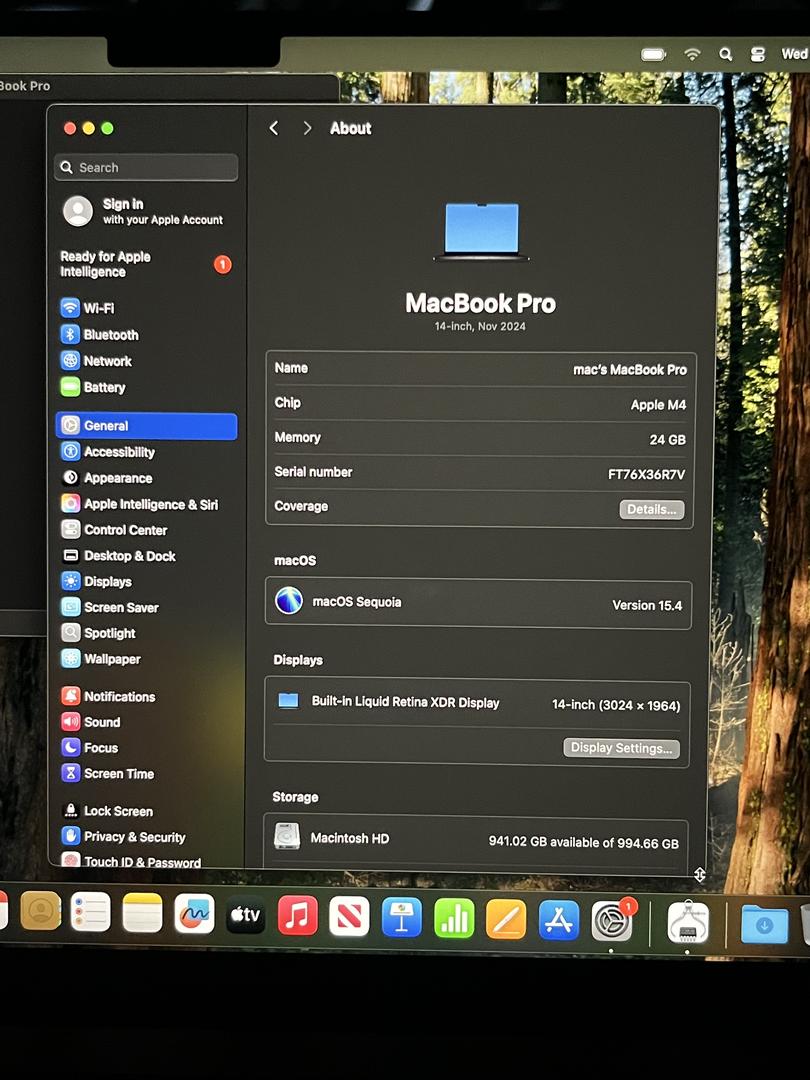Viewport: 810px width, 1080px height.
Task: Open Spotlight search in menu bar
Action: [725, 54]
